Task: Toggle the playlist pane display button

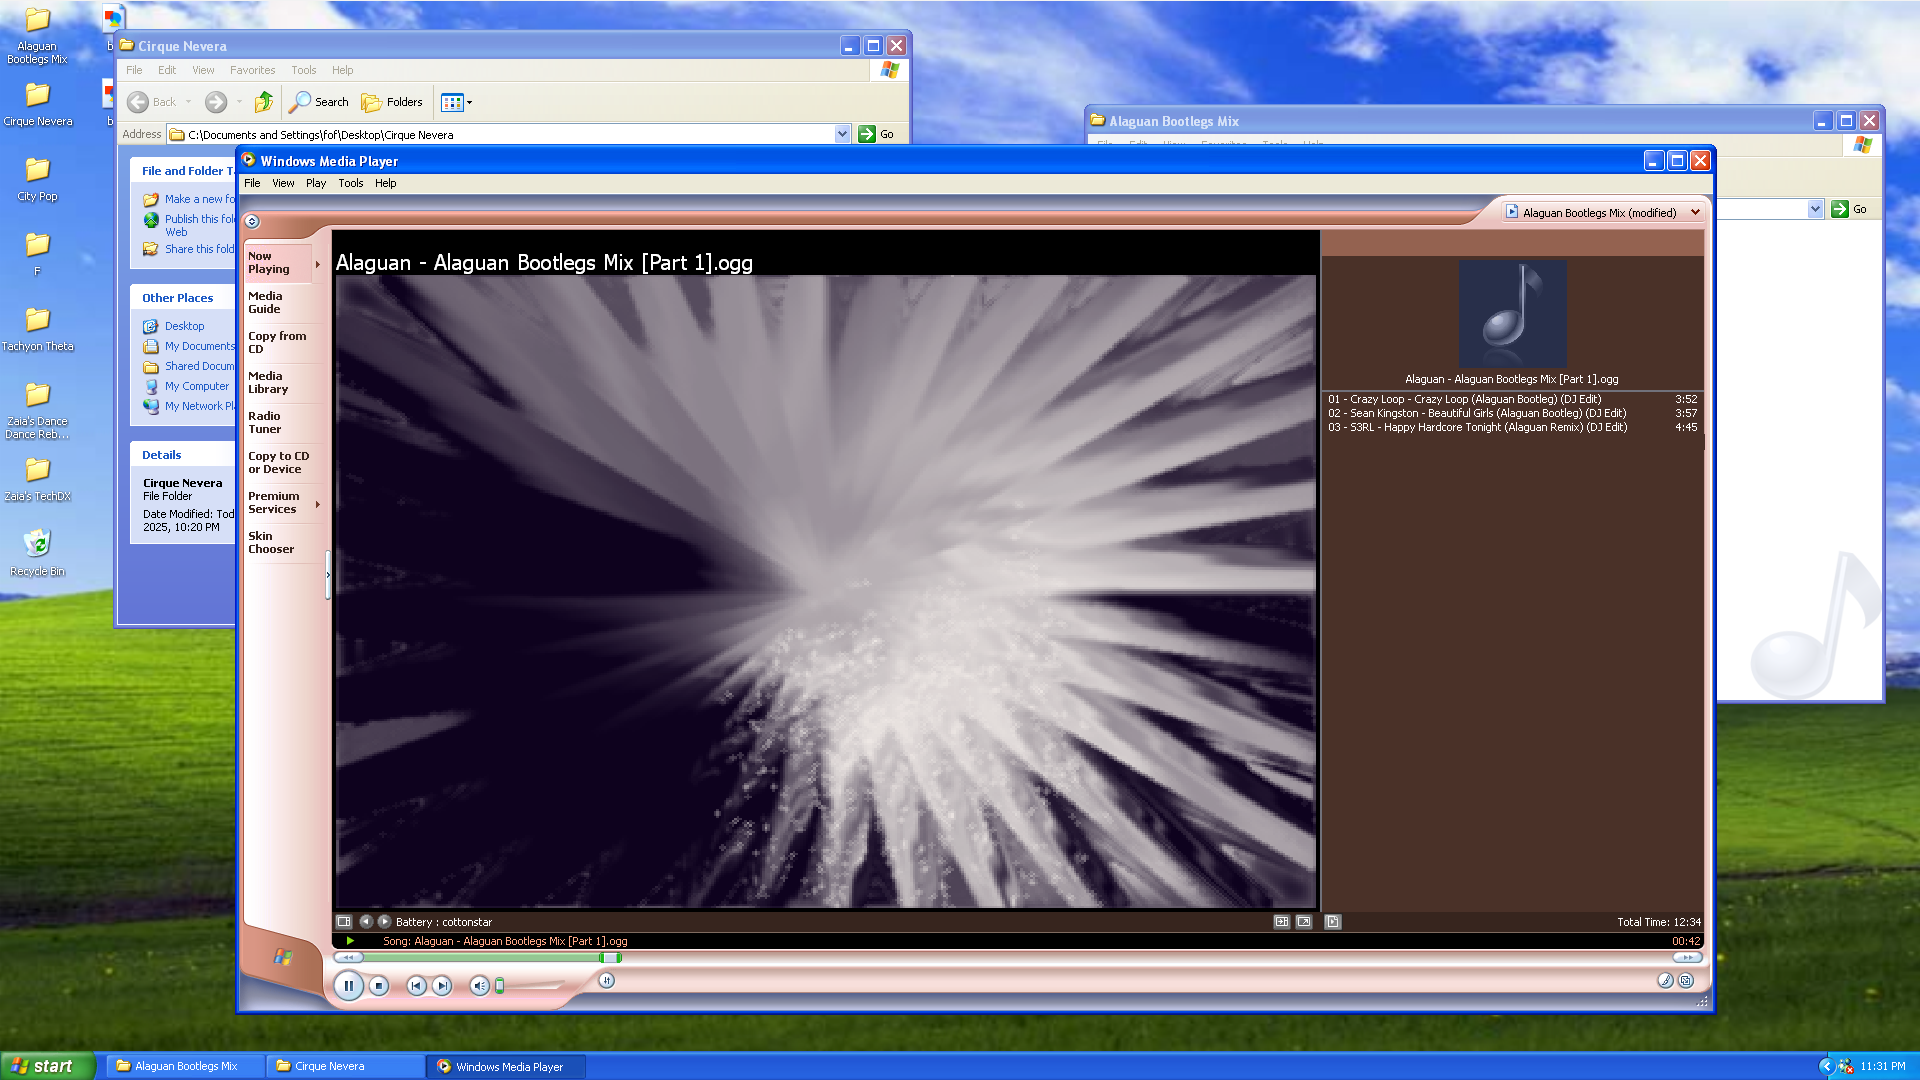Action: click(x=1332, y=922)
